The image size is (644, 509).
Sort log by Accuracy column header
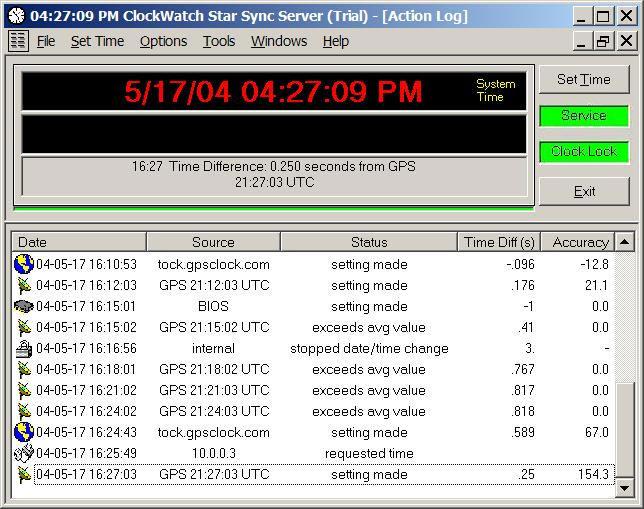point(578,242)
